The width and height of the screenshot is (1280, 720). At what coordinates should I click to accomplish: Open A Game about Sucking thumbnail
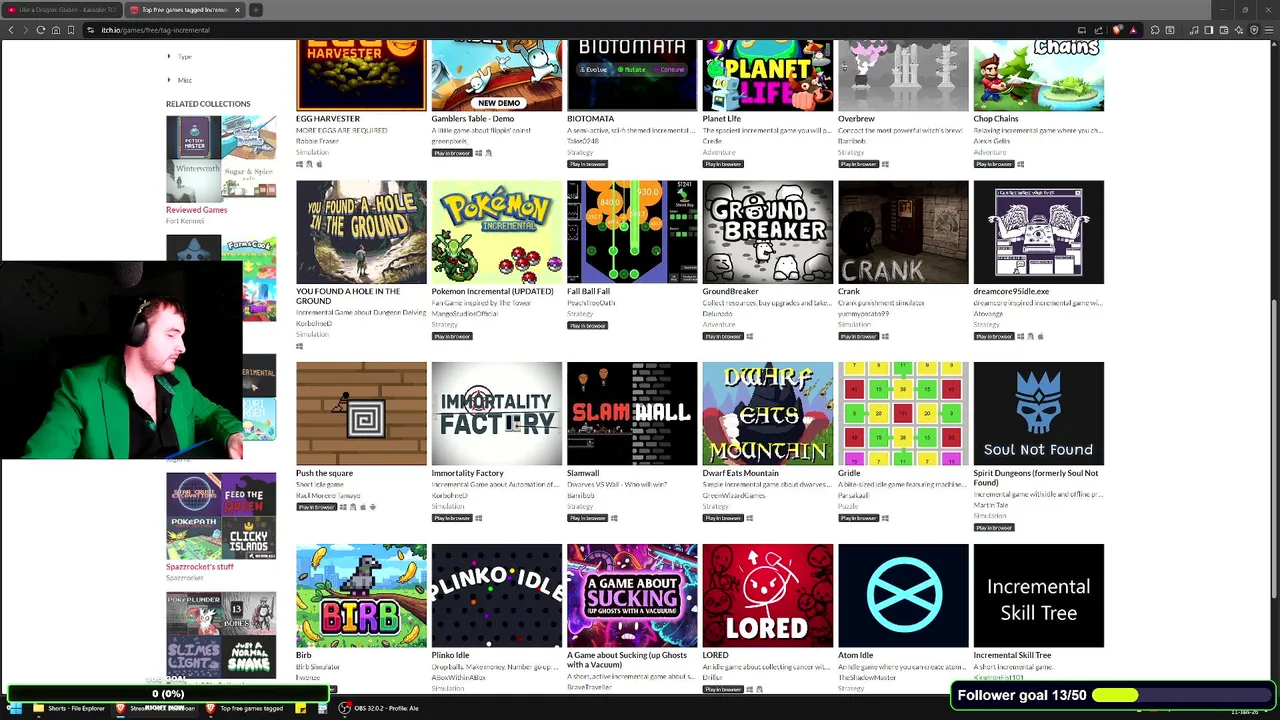[x=632, y=596]
